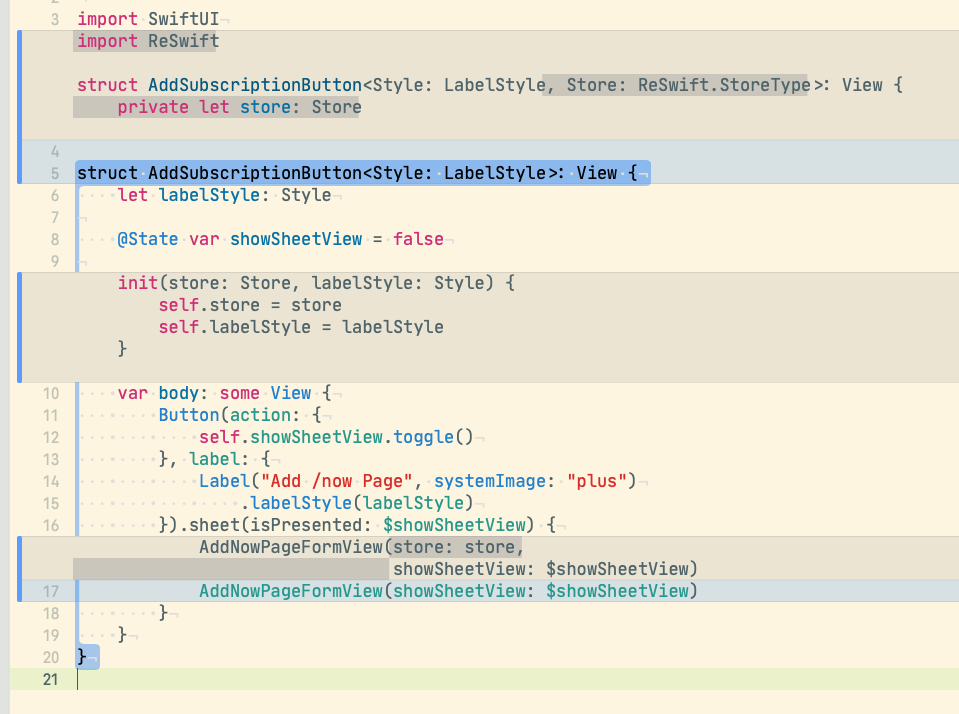Click 'Button(action: {' on line 11
Viewport: 959px width, 714px height.
(240, 415)
